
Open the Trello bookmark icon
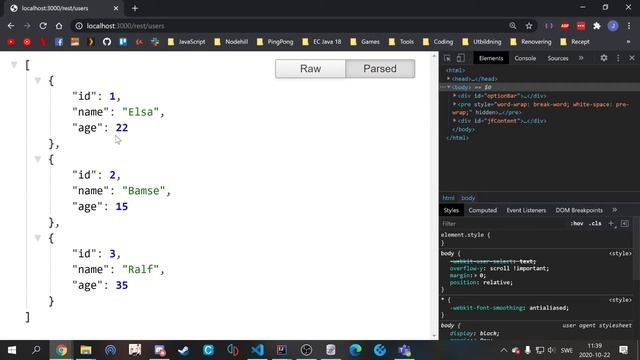point(123,42)
